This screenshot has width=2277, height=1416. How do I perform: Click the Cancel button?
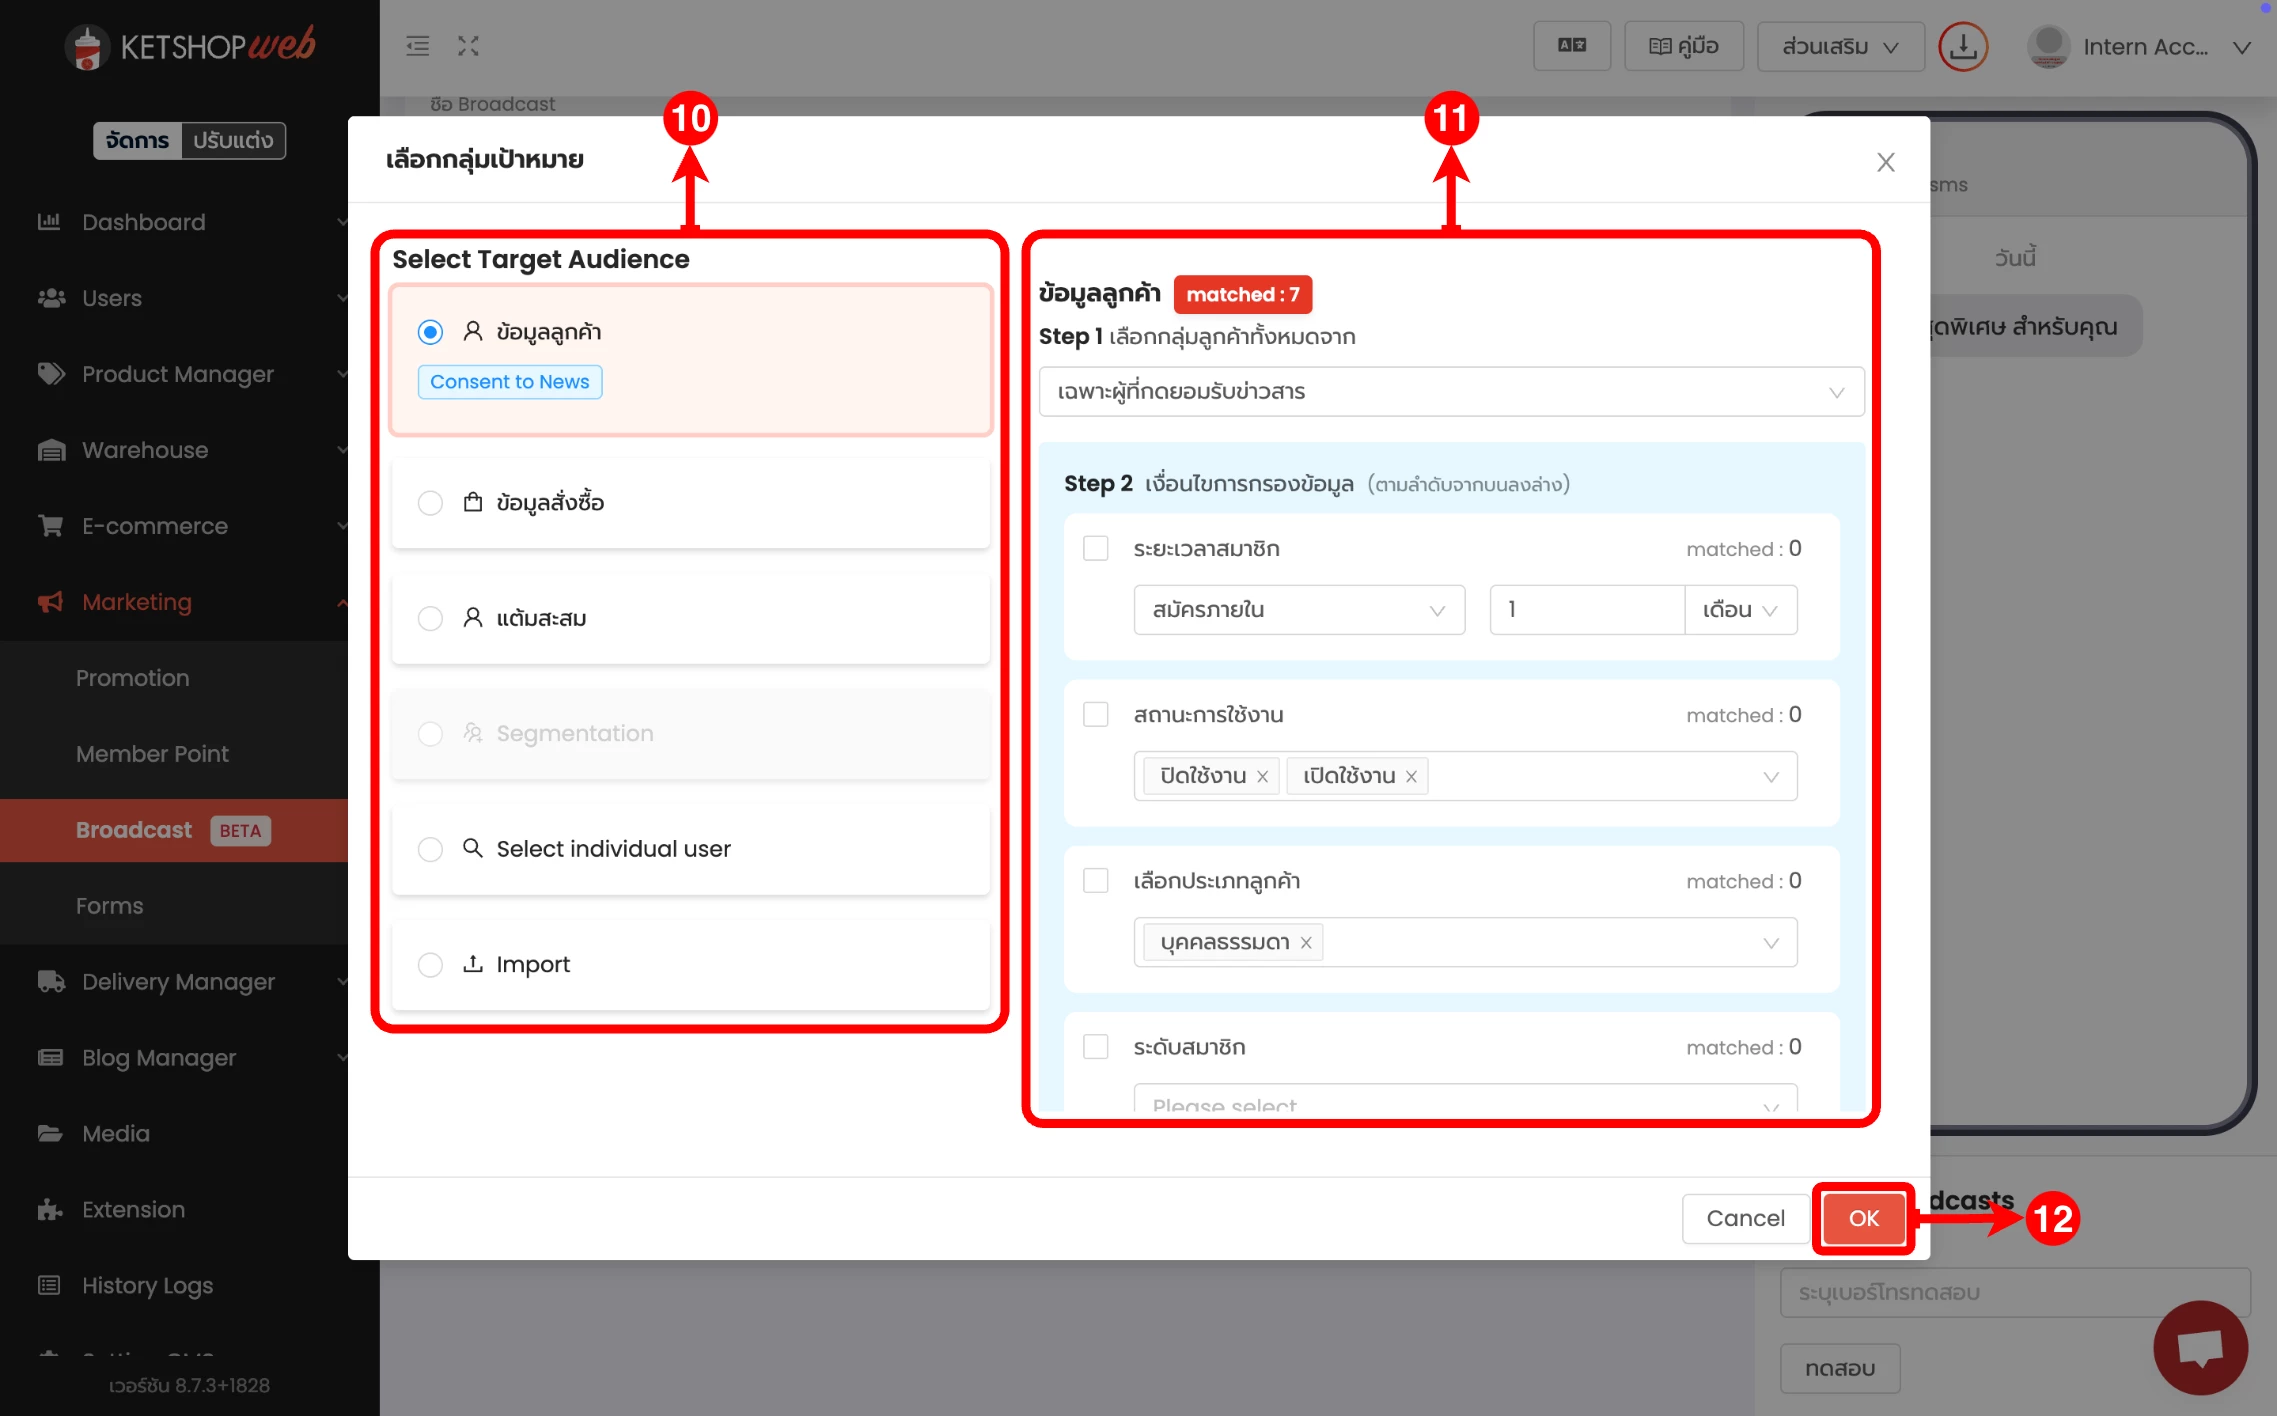(x=1745, y=1218)
